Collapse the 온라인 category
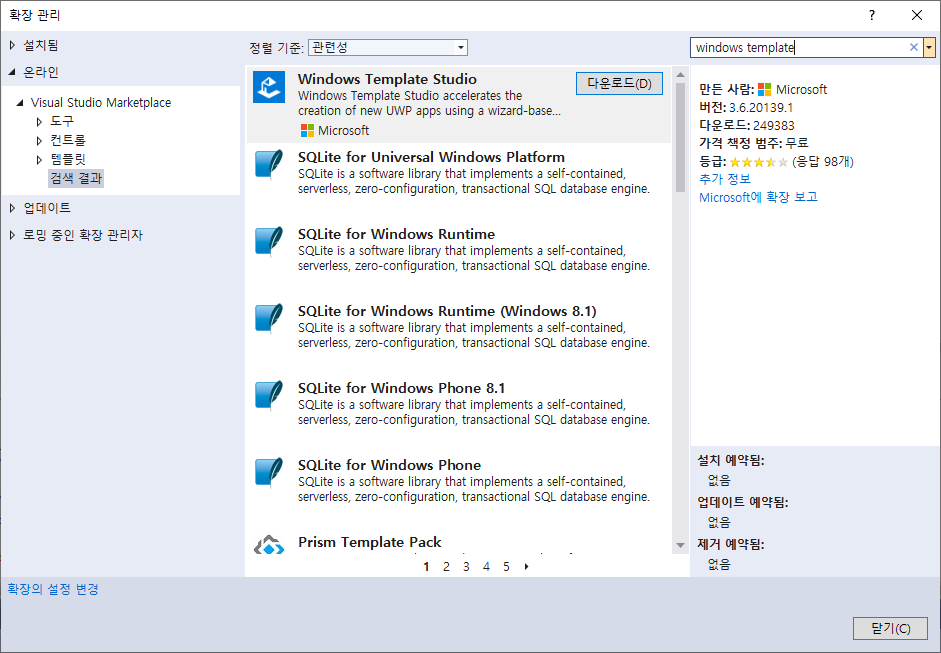Image resolution: width=941 pixels, height=653 pixels. point(12,72)
